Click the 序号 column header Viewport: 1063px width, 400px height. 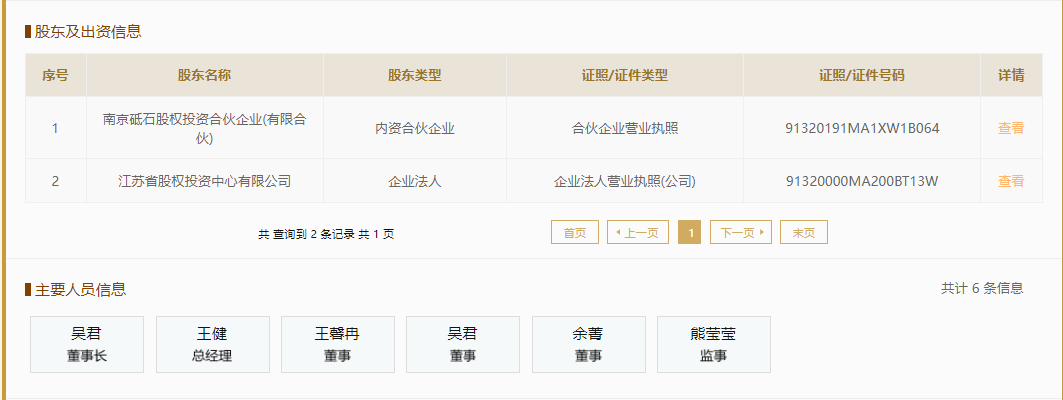pyautogui.click(x=55, y=75)
